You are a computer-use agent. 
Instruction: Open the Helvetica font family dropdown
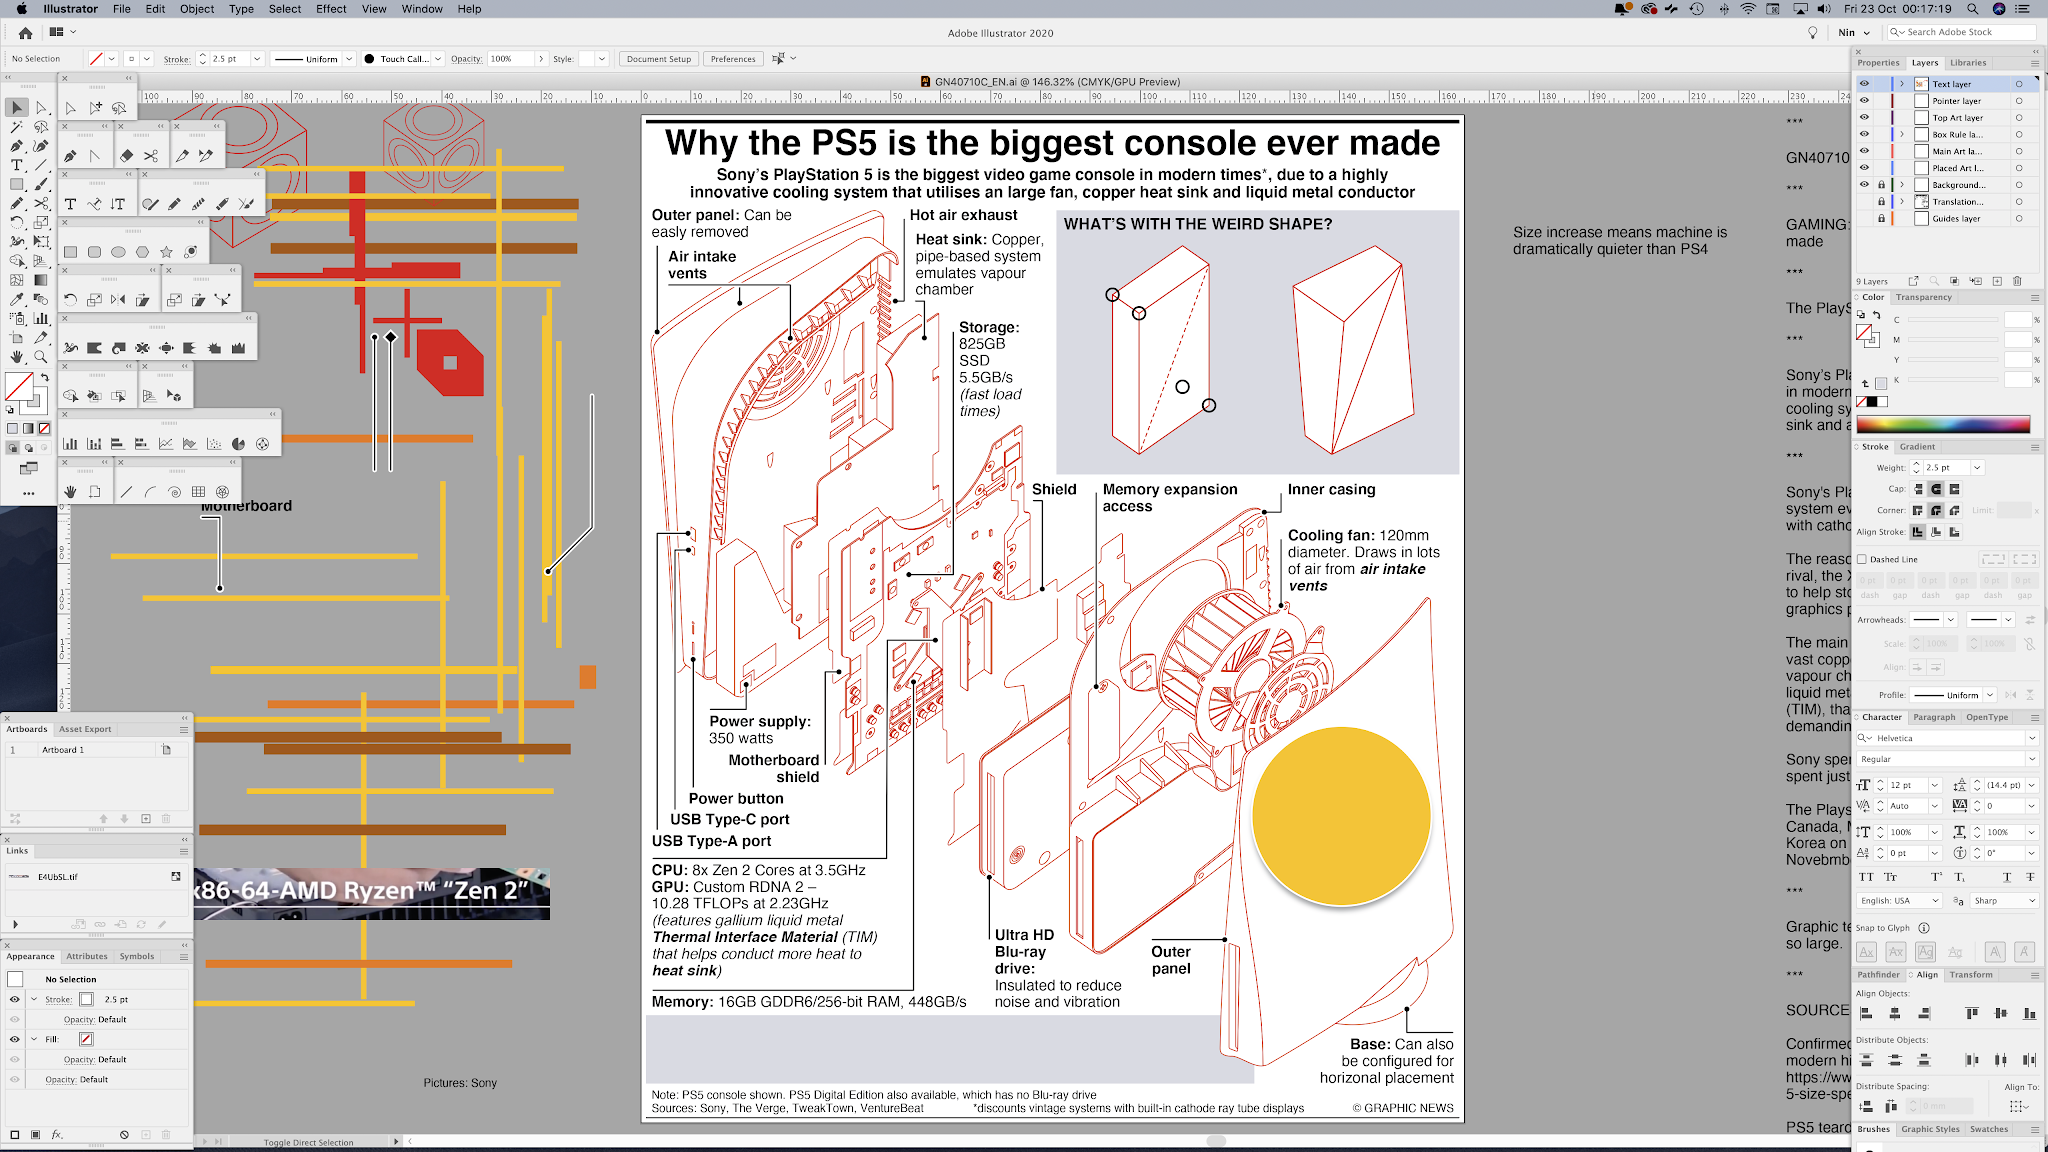click(x=2031, y=738)
